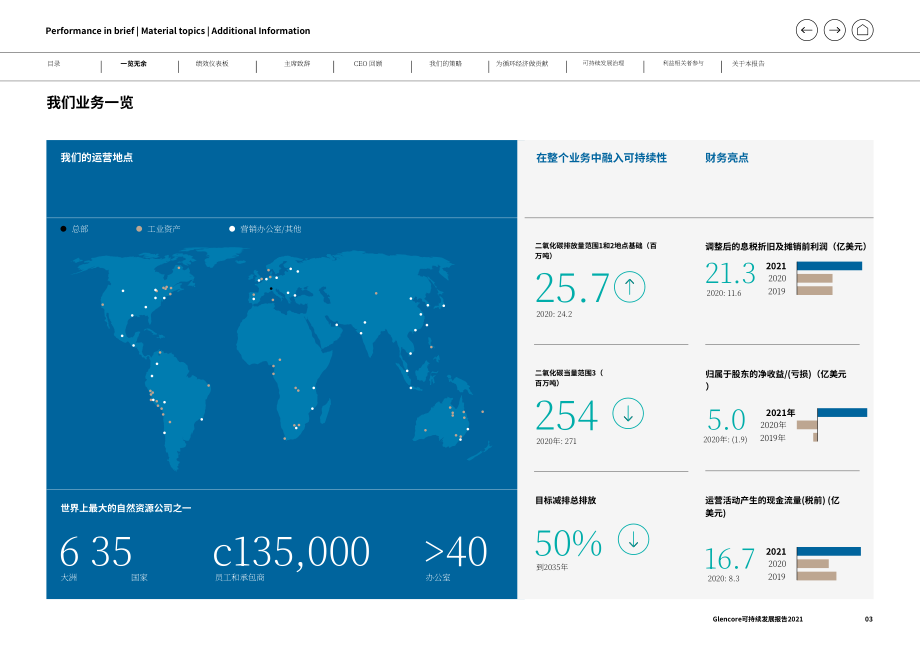The height and width of the screenshot is (651, 920).
Task: Click the 员工和承包商 label
Action: [239, 578]
